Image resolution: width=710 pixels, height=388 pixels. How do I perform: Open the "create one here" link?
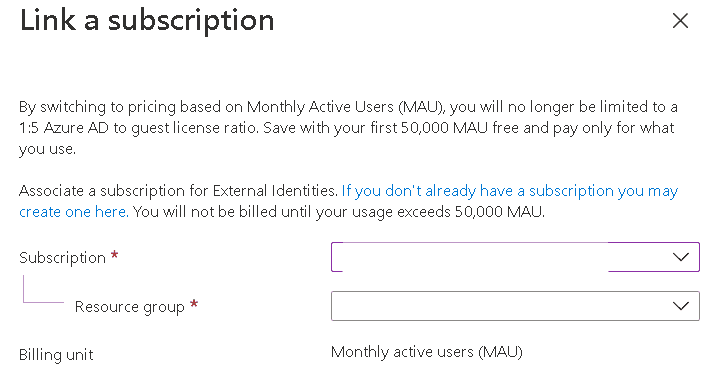pyautogui.click(x=74, y=212)
